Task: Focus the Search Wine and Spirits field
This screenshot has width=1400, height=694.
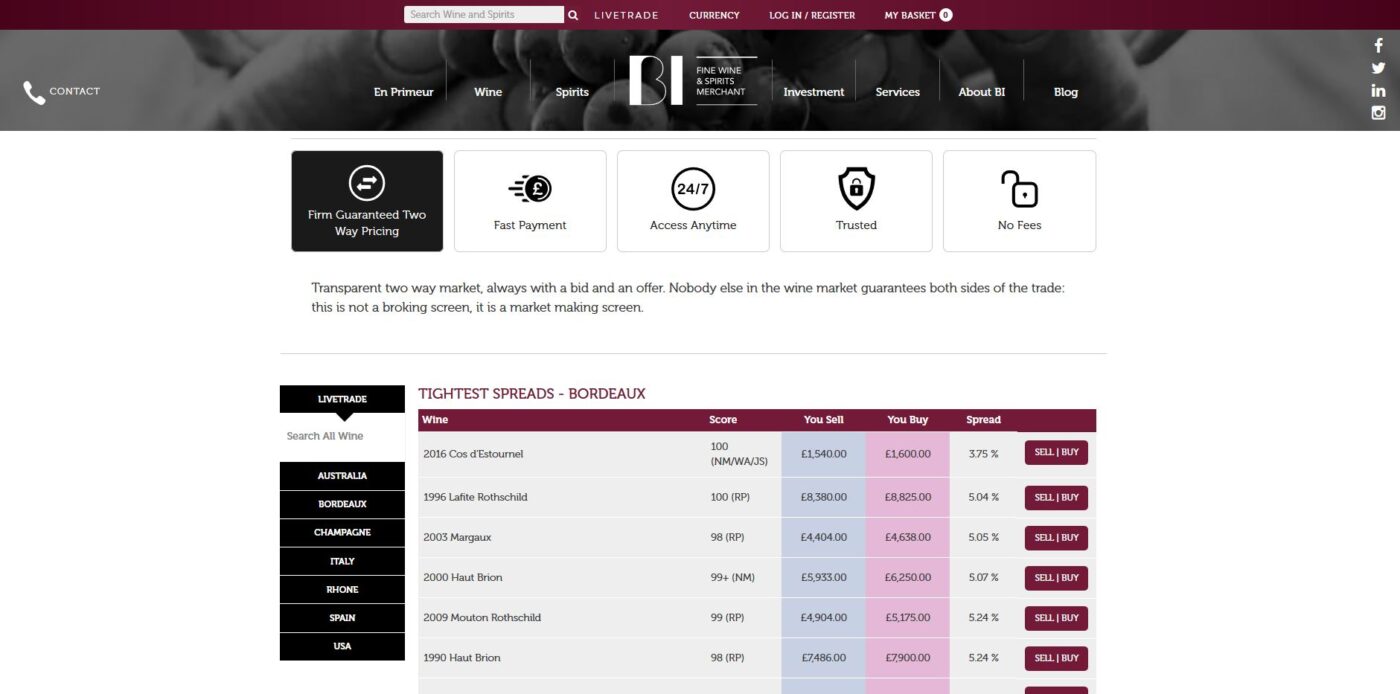Action: pyautogui.click(x=484, y=15)
